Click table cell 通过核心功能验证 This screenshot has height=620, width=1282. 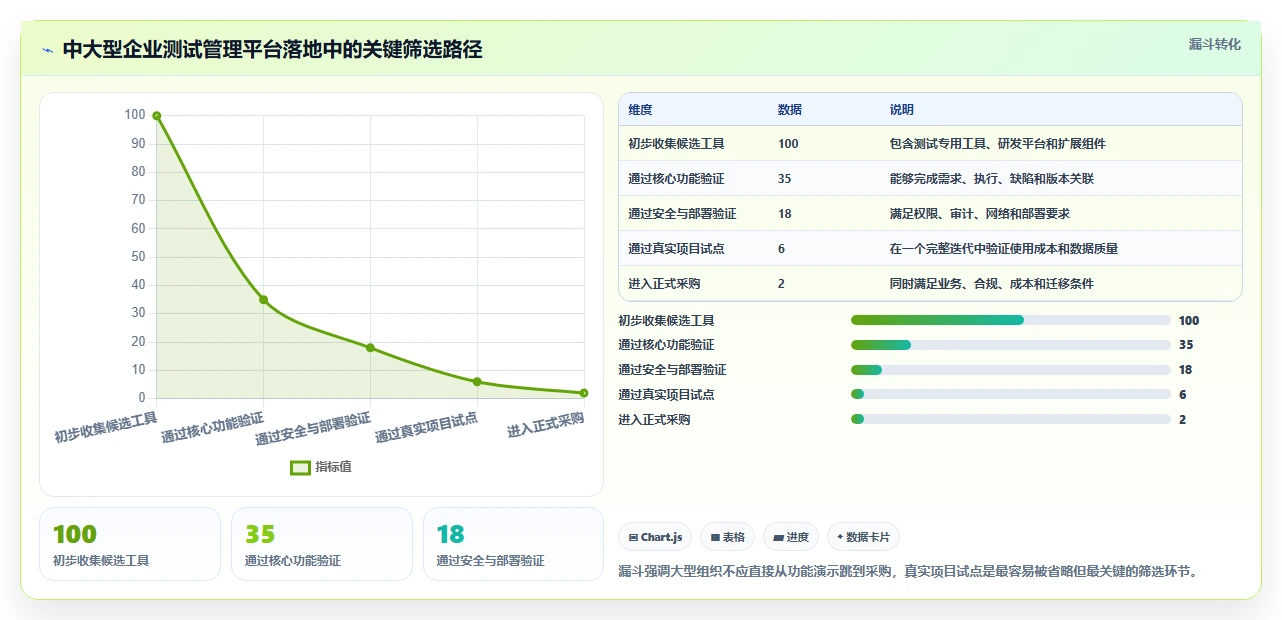pyautogui.click(x=676, y=179)
